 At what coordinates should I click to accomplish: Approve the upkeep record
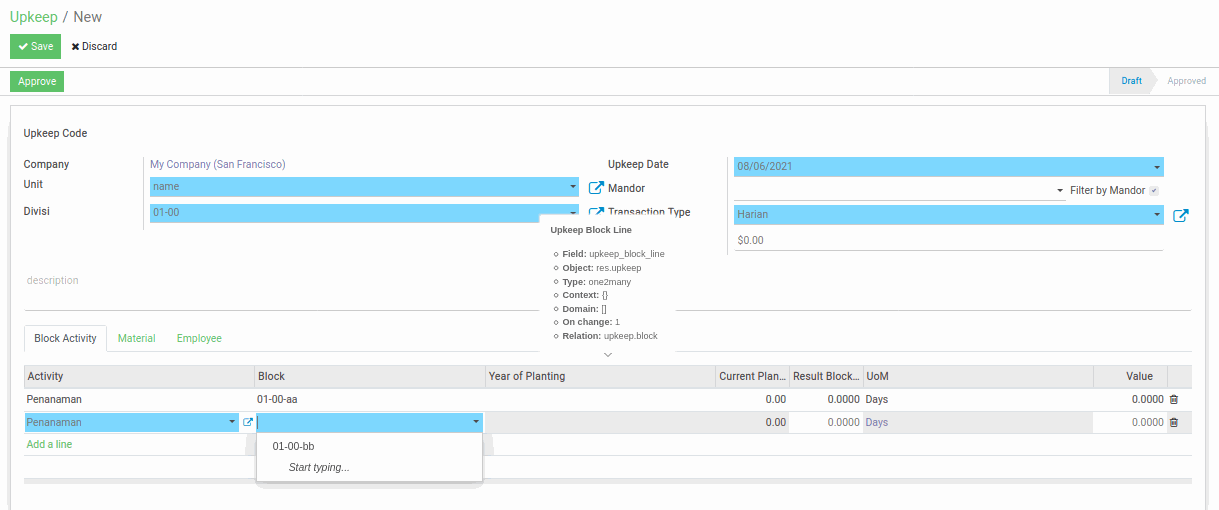click(x=37, y=81)
